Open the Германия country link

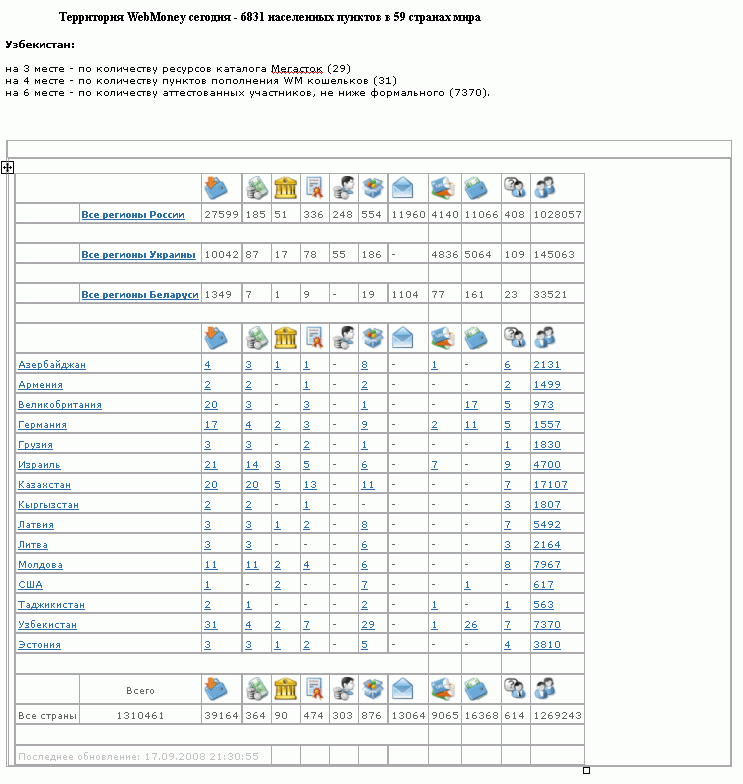coord(42,424)
